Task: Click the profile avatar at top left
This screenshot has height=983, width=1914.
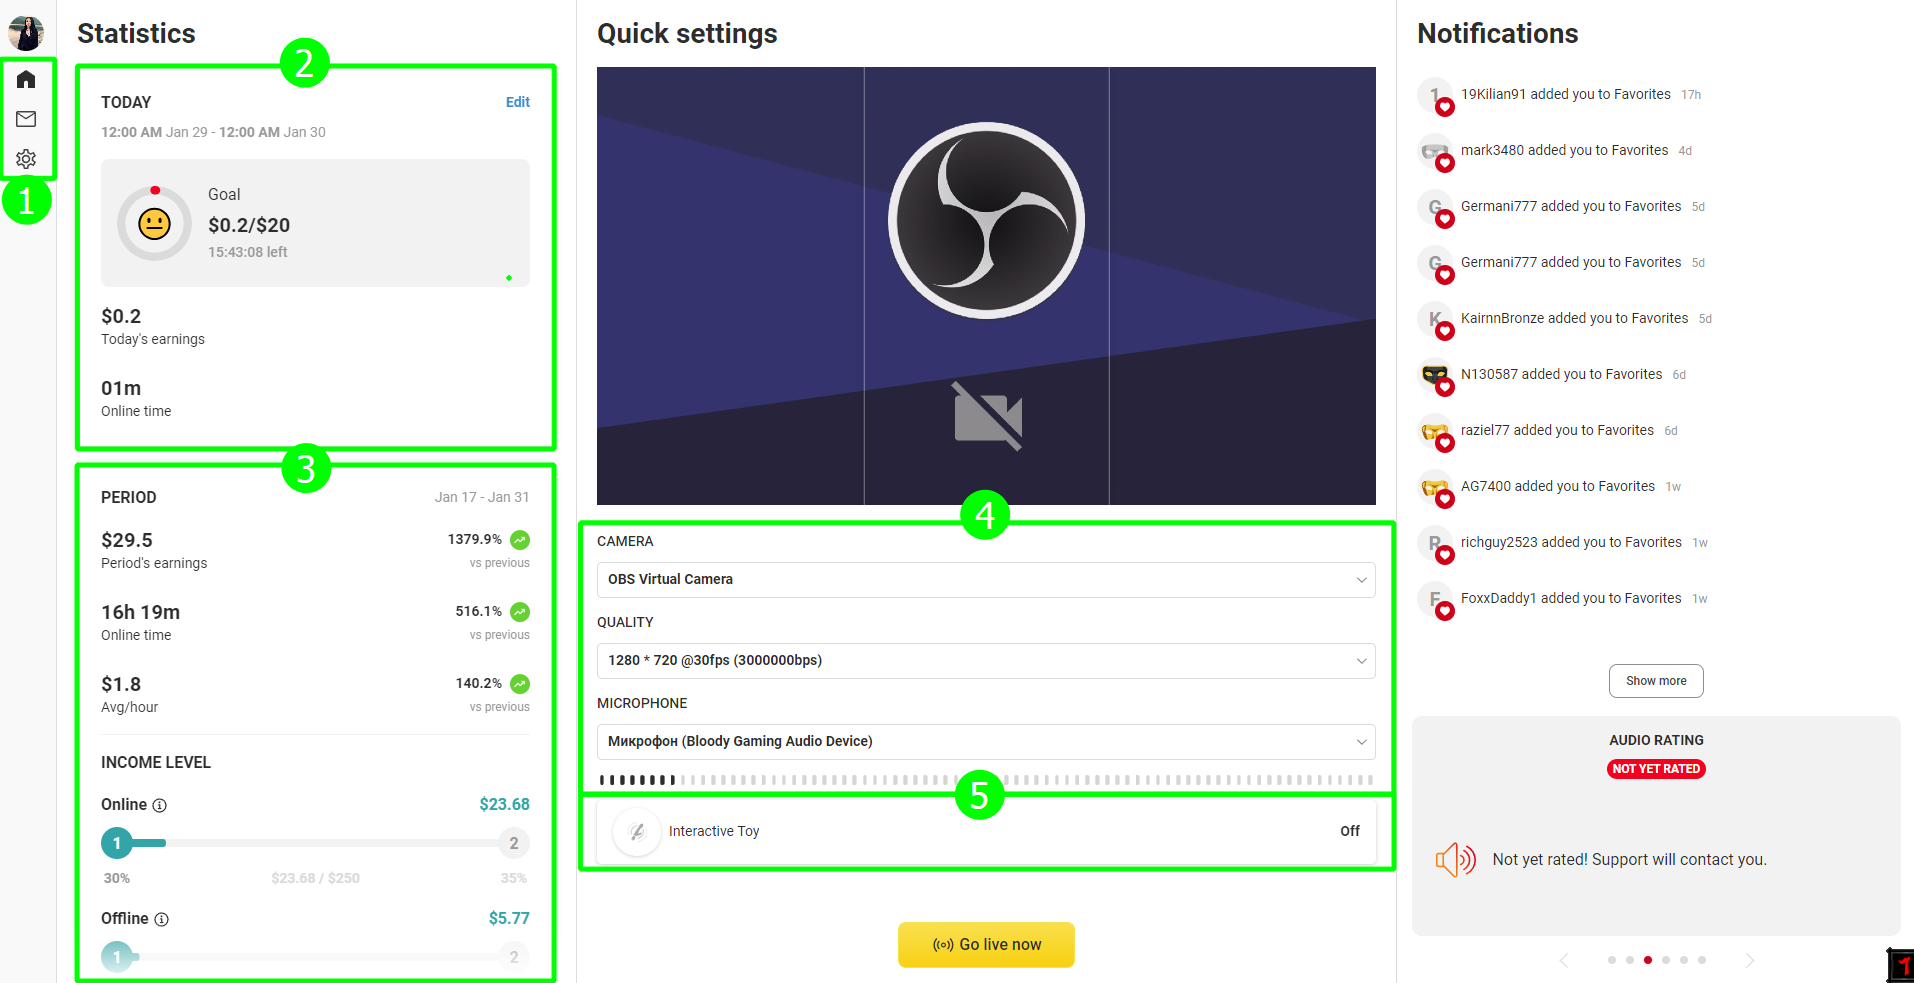Action: (x=26, y=33)
